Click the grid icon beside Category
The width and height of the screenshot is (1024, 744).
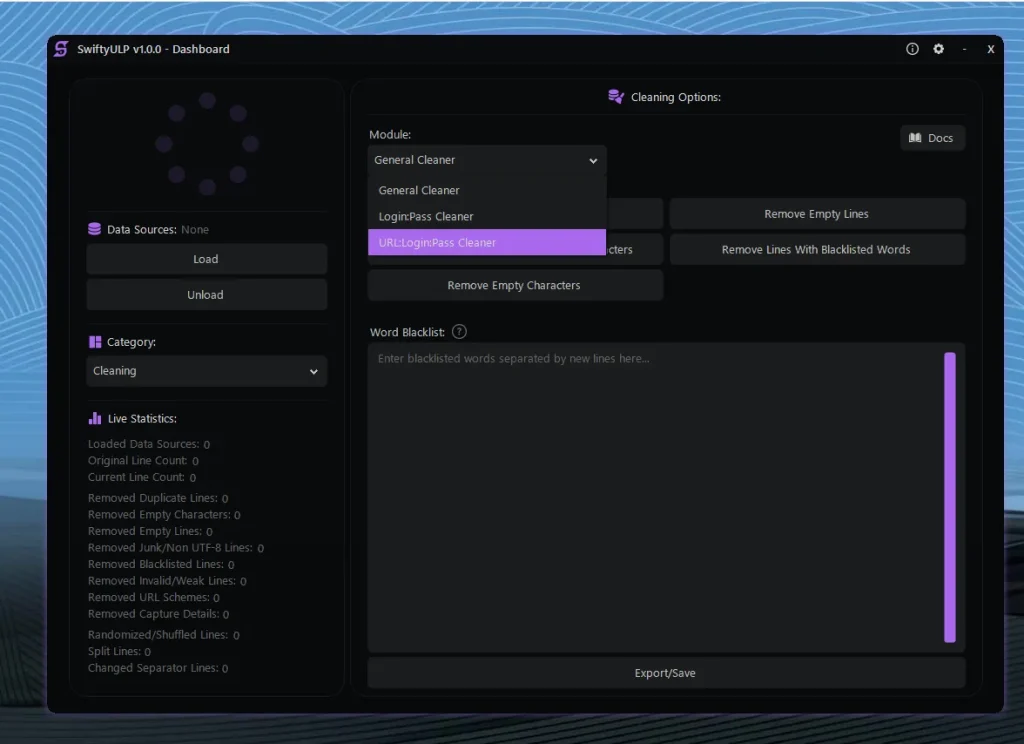[93, 341]
